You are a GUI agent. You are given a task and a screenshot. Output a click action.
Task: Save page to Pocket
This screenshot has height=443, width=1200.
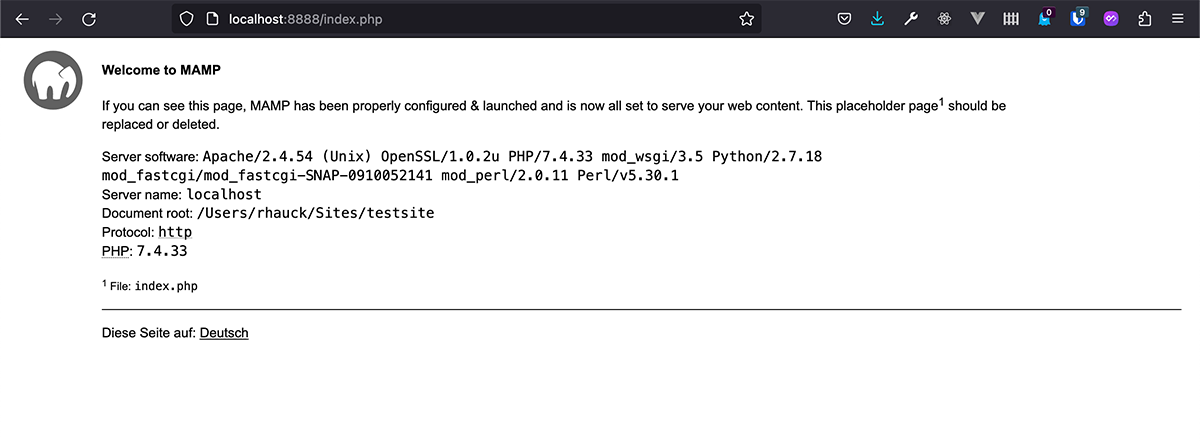844,18
